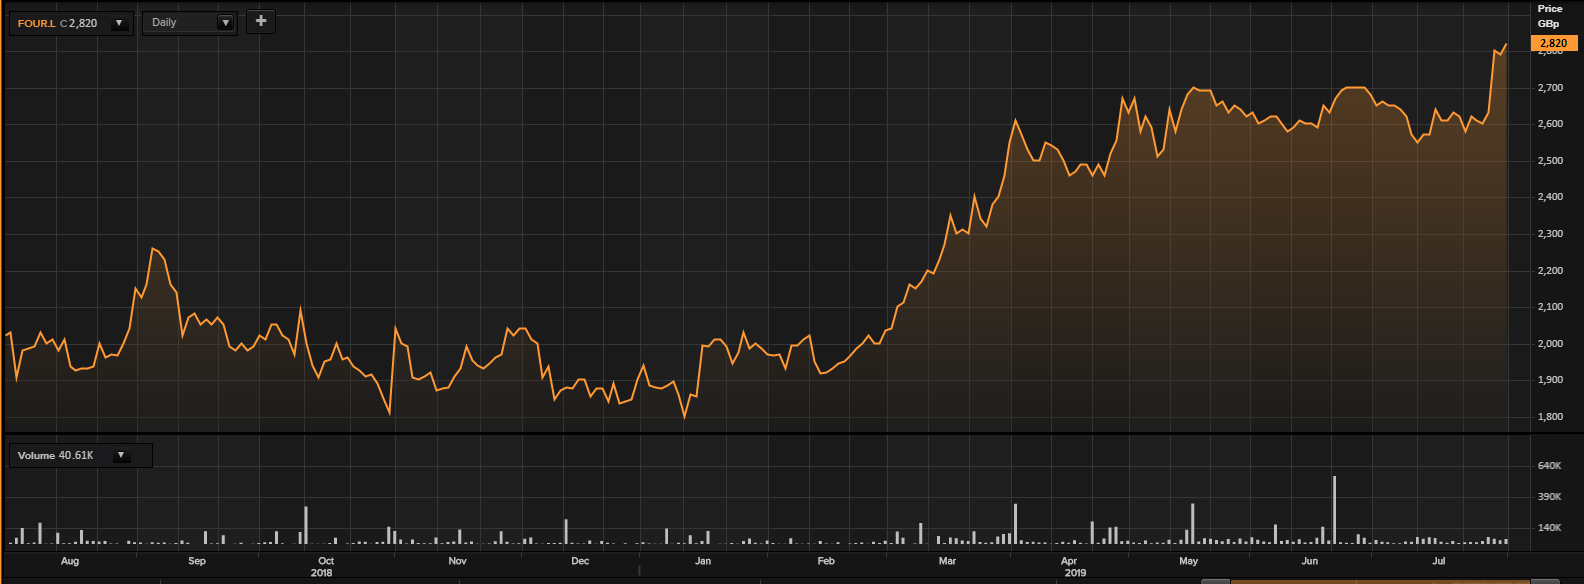The width and height of the screenshot is (1584, 584).
Task: Click the Dec label on the time axis
Action: click(580, 561)
